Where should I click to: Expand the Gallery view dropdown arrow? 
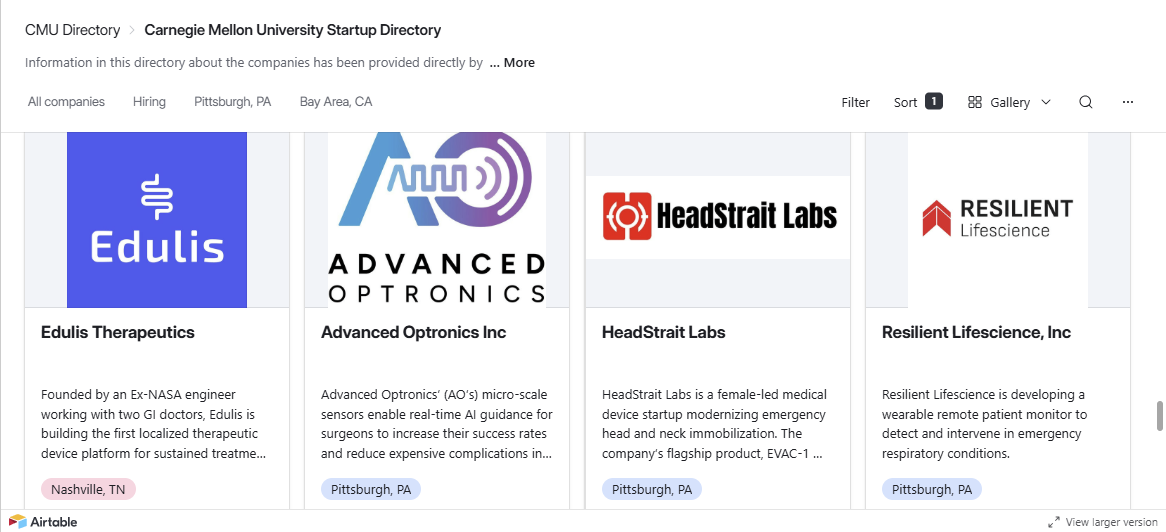pos(1046,102)
